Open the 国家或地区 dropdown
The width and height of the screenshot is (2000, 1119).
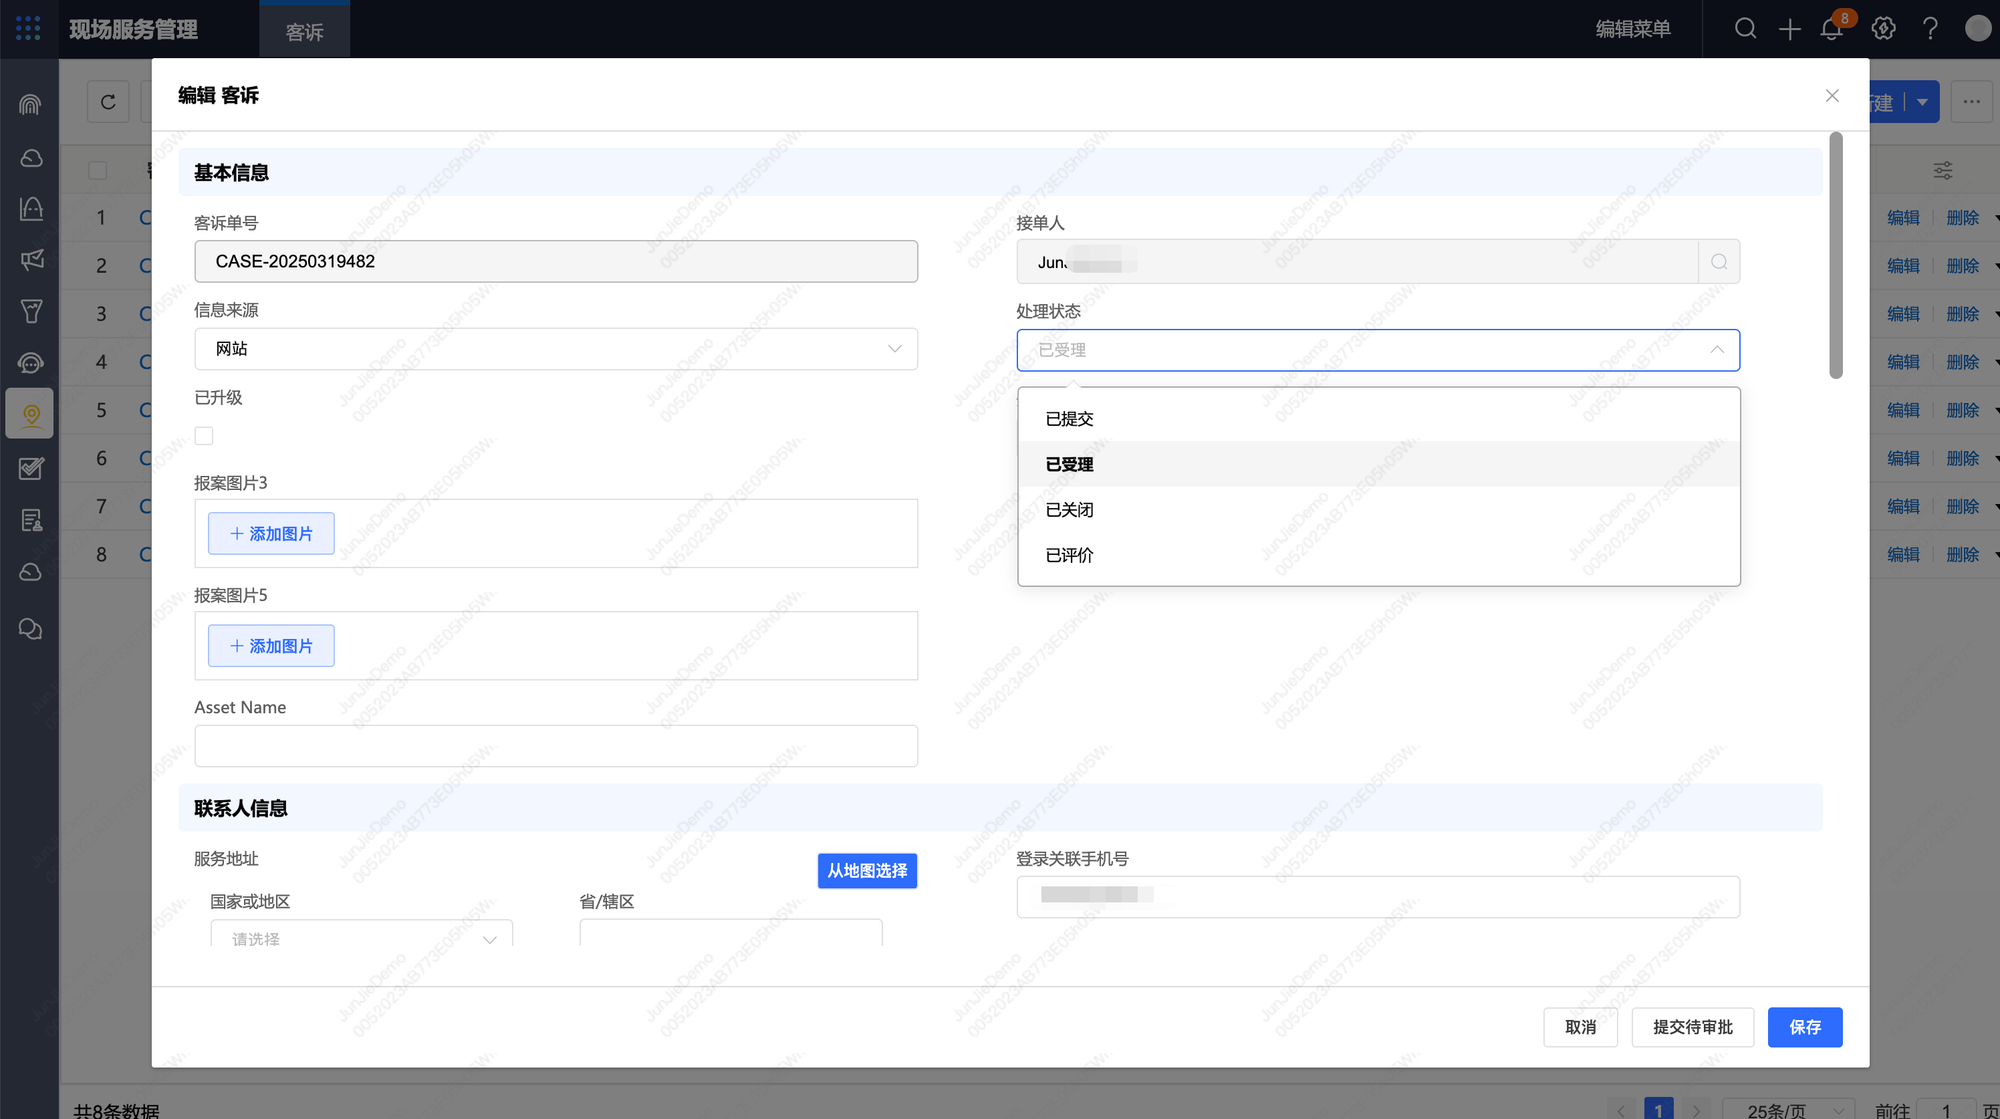click(361, 938)
